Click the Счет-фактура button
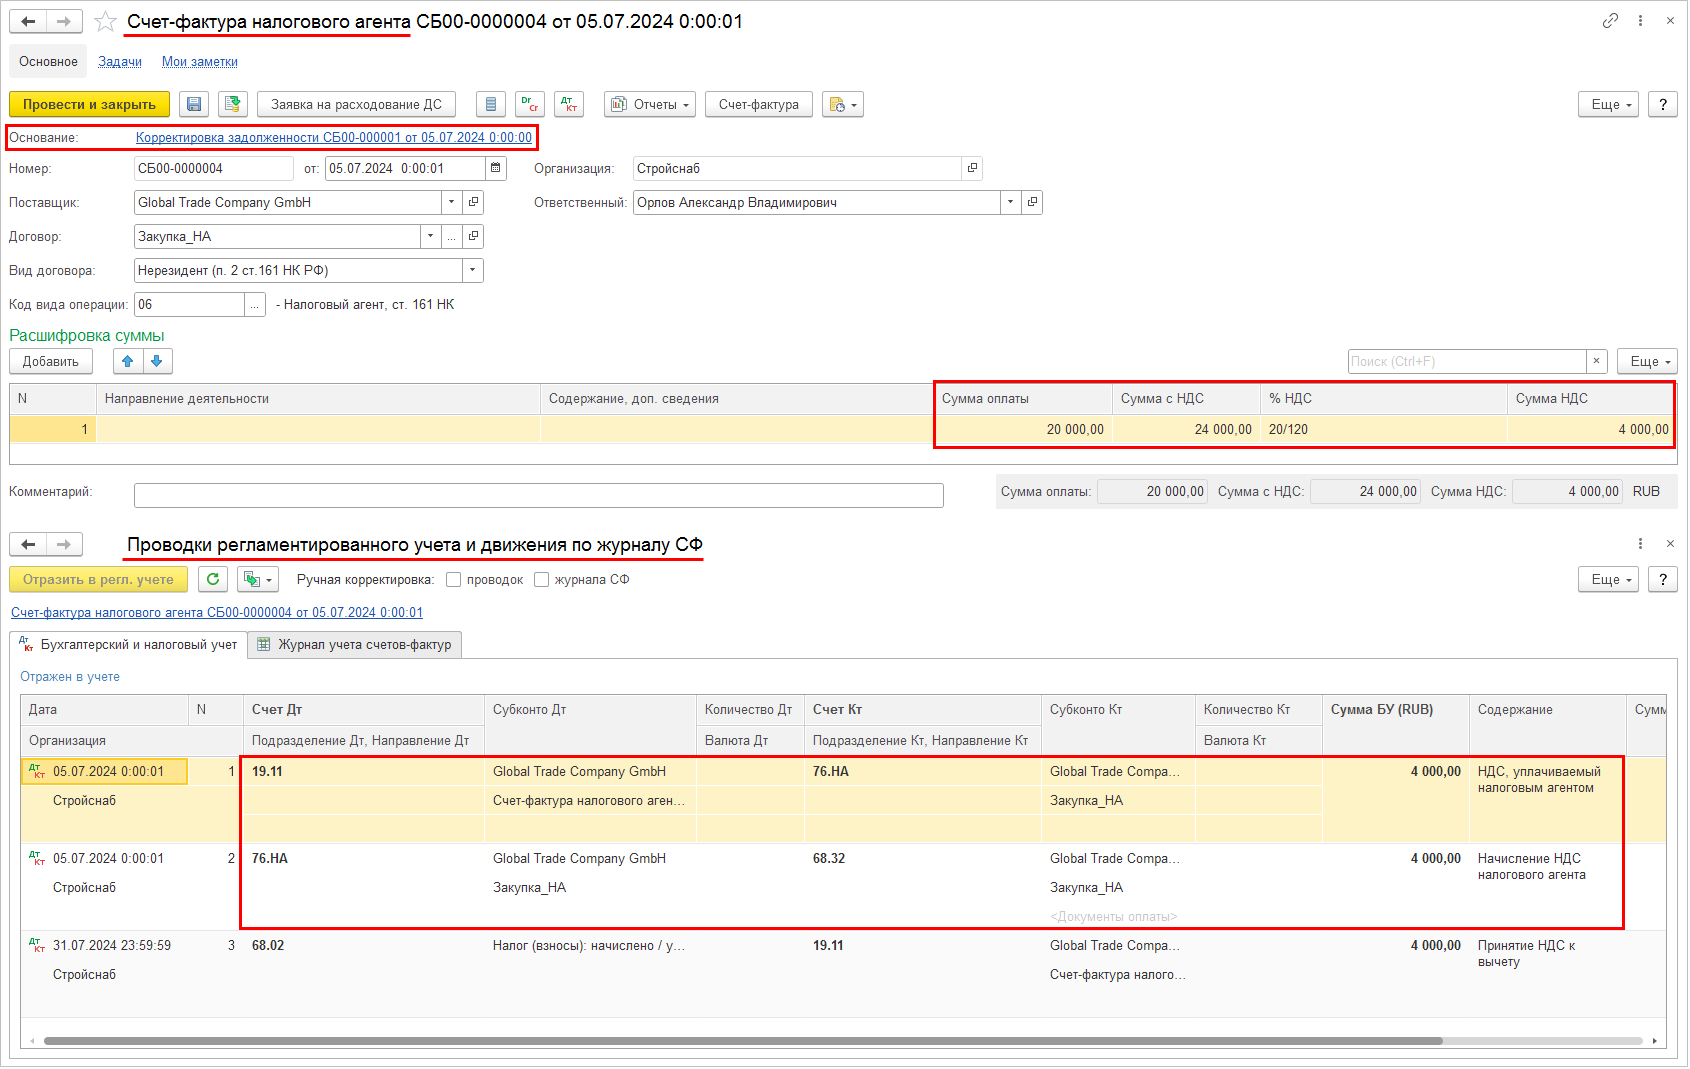 759,104
